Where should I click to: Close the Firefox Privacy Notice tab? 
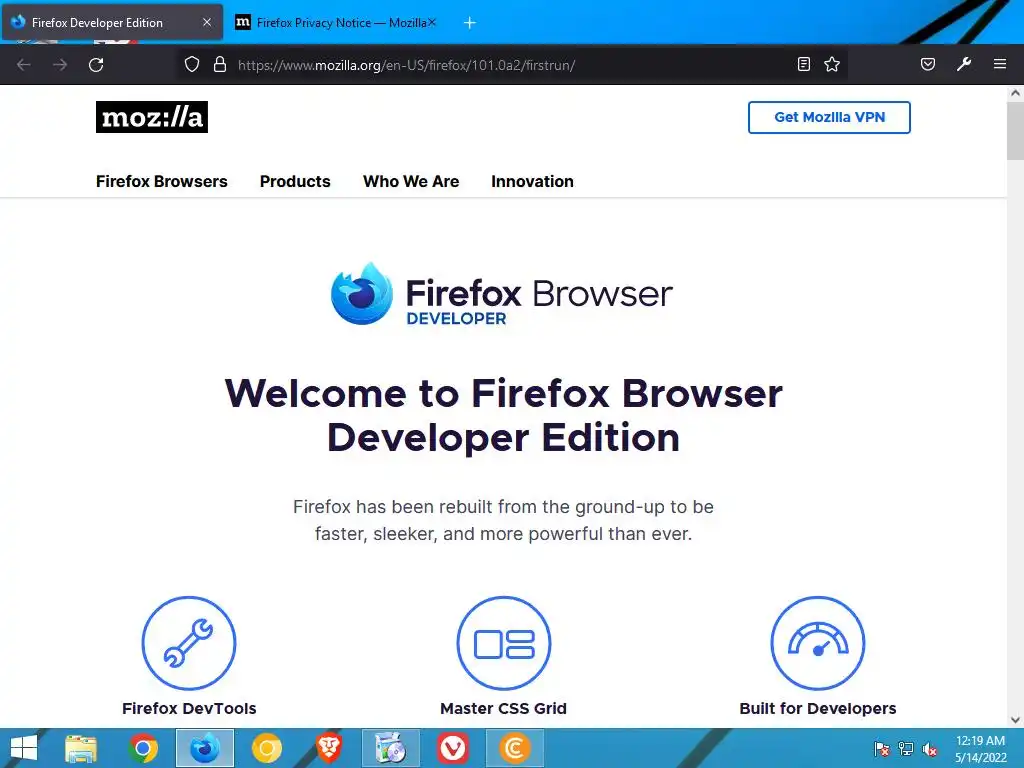pos(432,22)
